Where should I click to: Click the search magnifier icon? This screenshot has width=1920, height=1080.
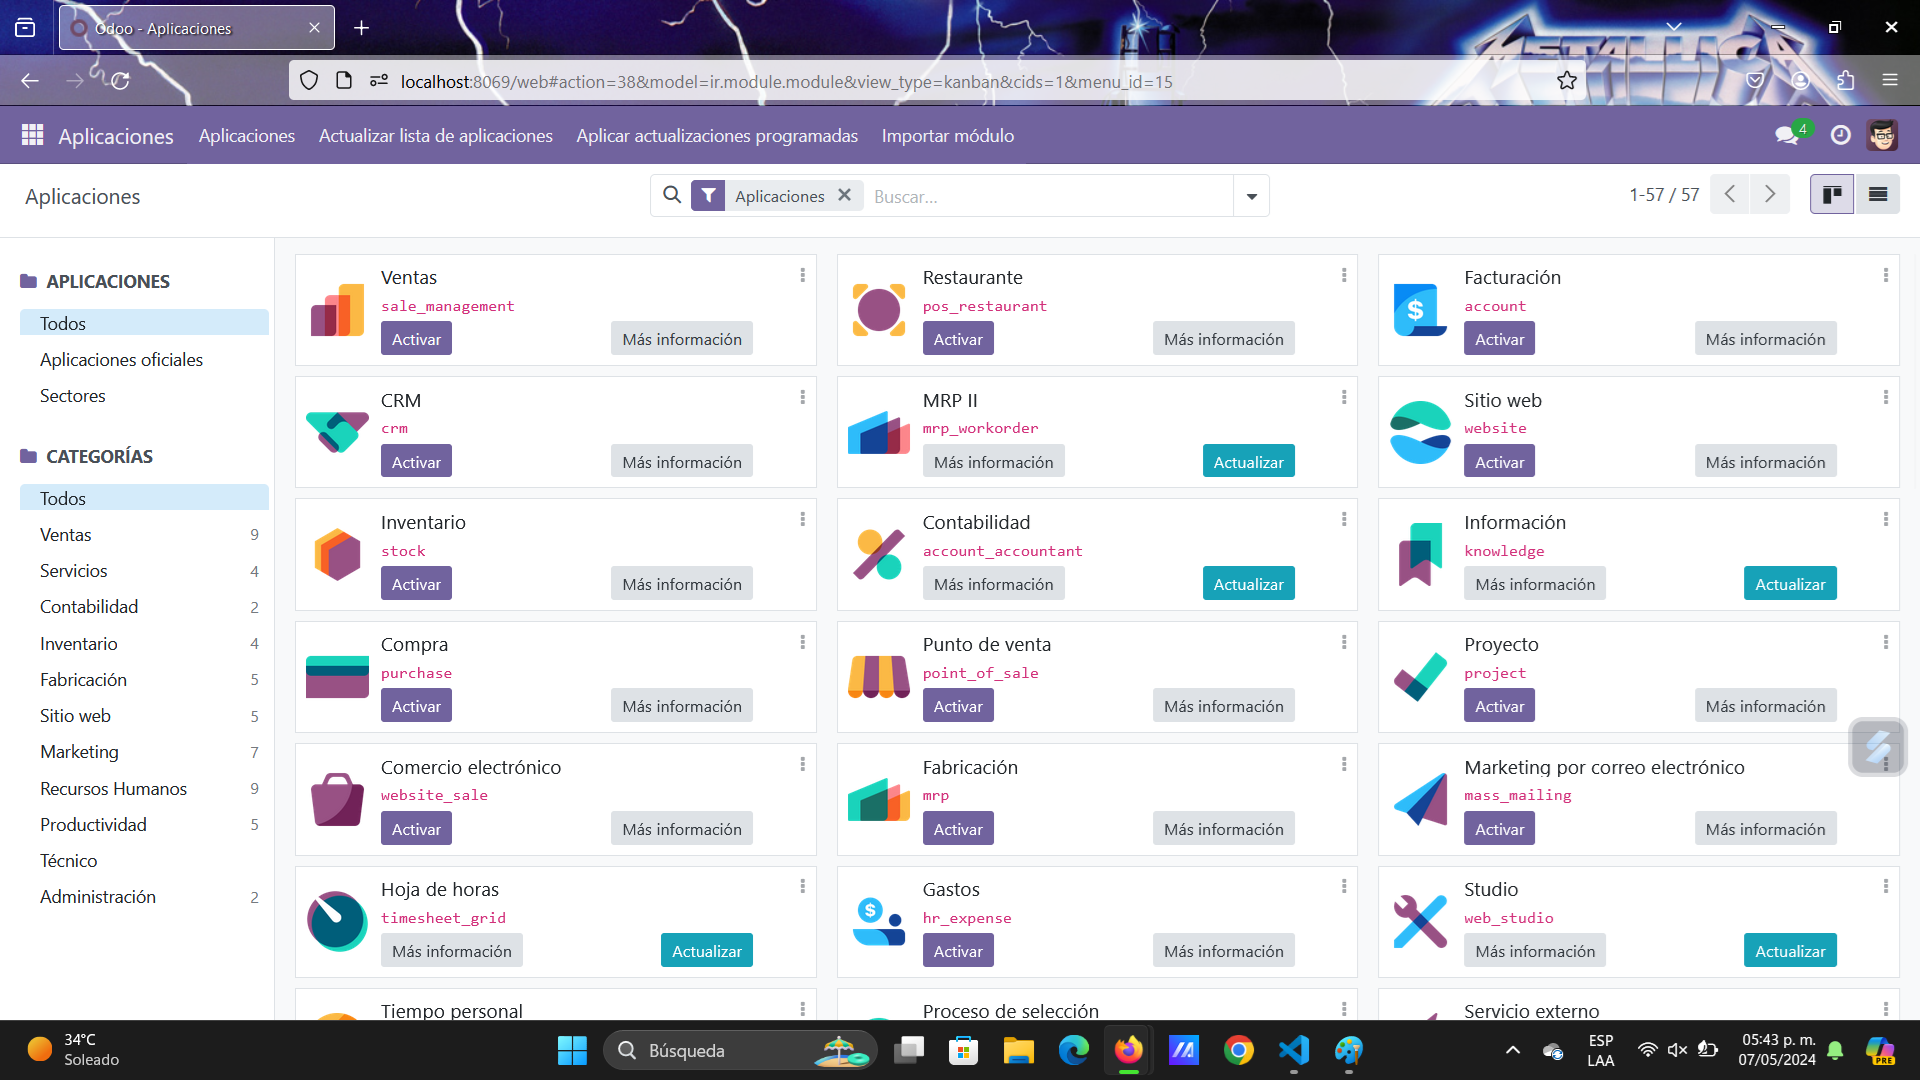coord(672,195)
